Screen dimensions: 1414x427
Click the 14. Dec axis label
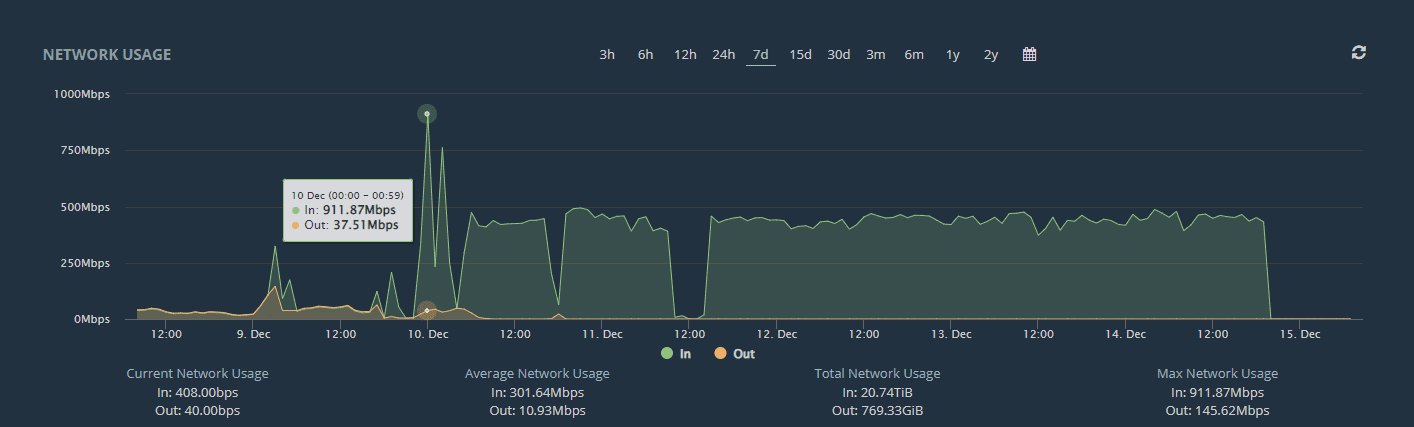[1126, 333]
